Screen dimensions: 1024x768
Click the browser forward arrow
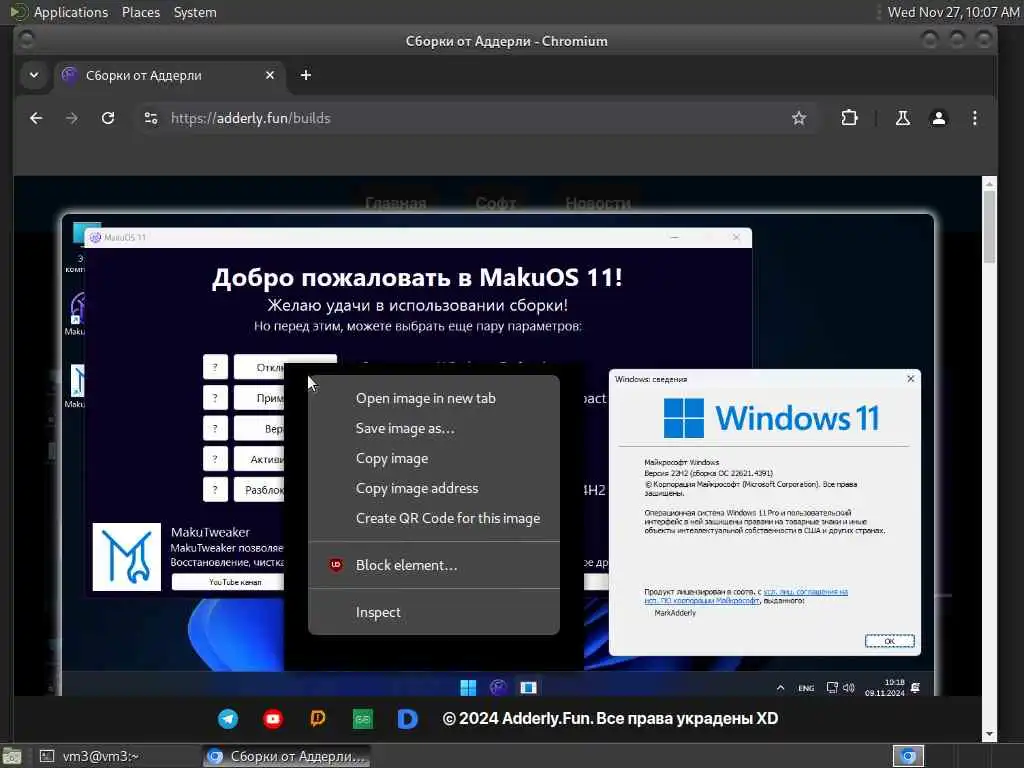point(72,118)
